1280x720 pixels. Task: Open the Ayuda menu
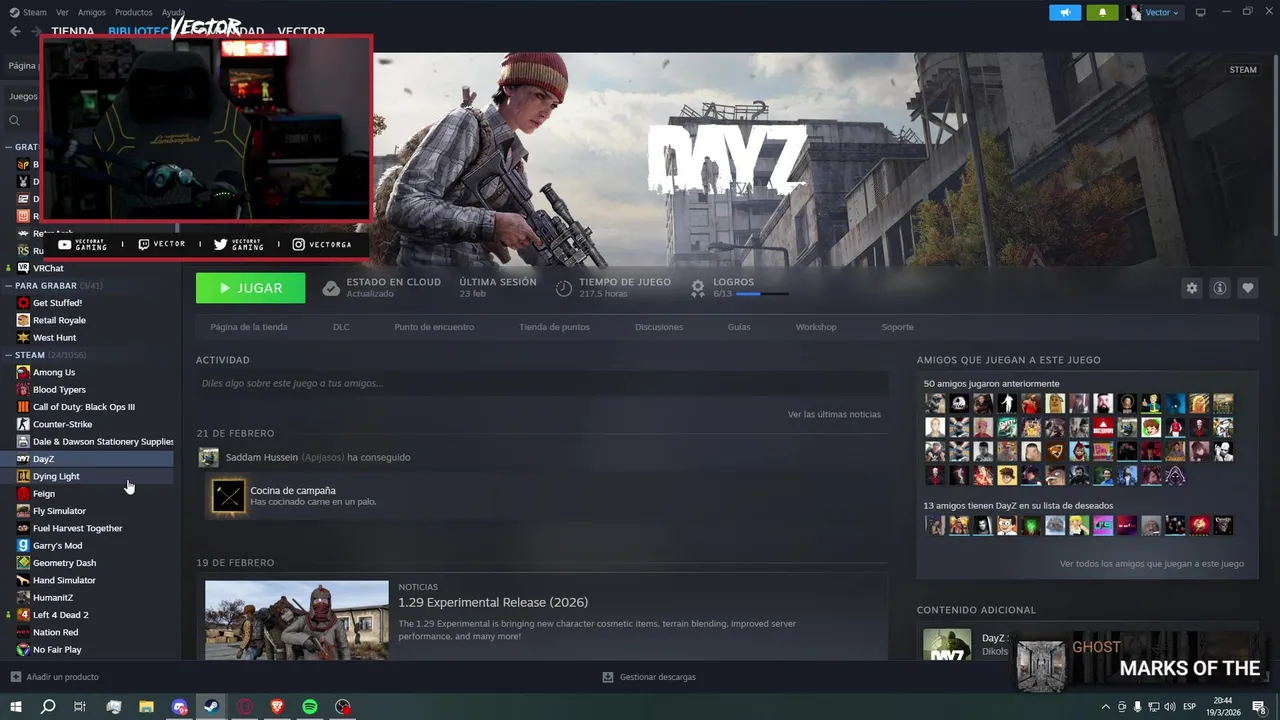pyautogui.click(x=173, y=13)
